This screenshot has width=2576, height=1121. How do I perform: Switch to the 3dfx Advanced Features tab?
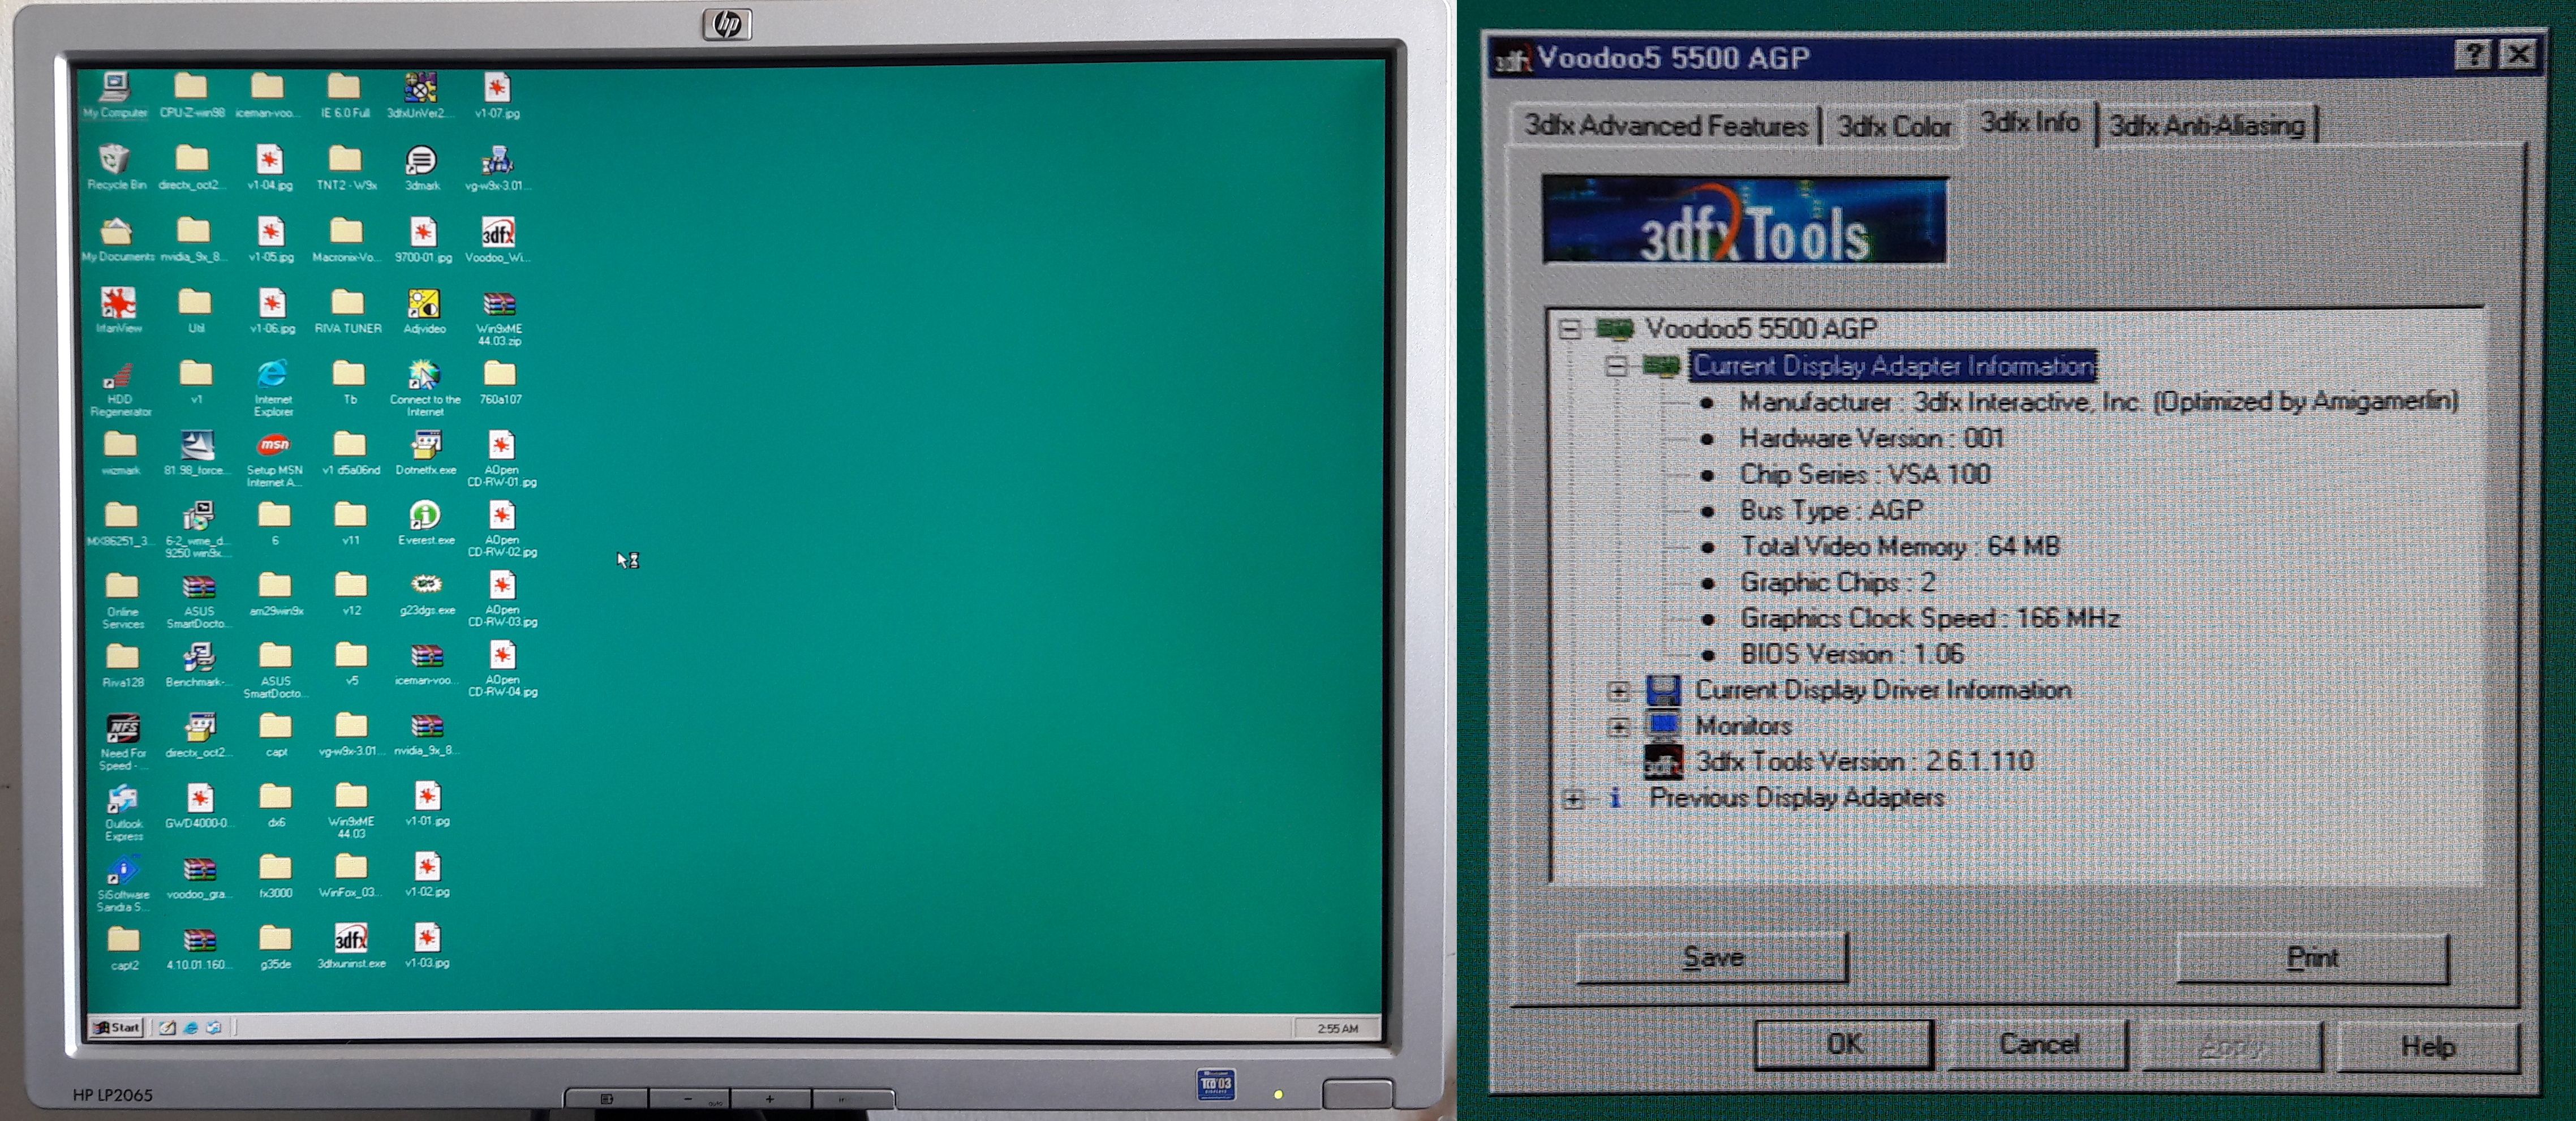point(1665,126)
